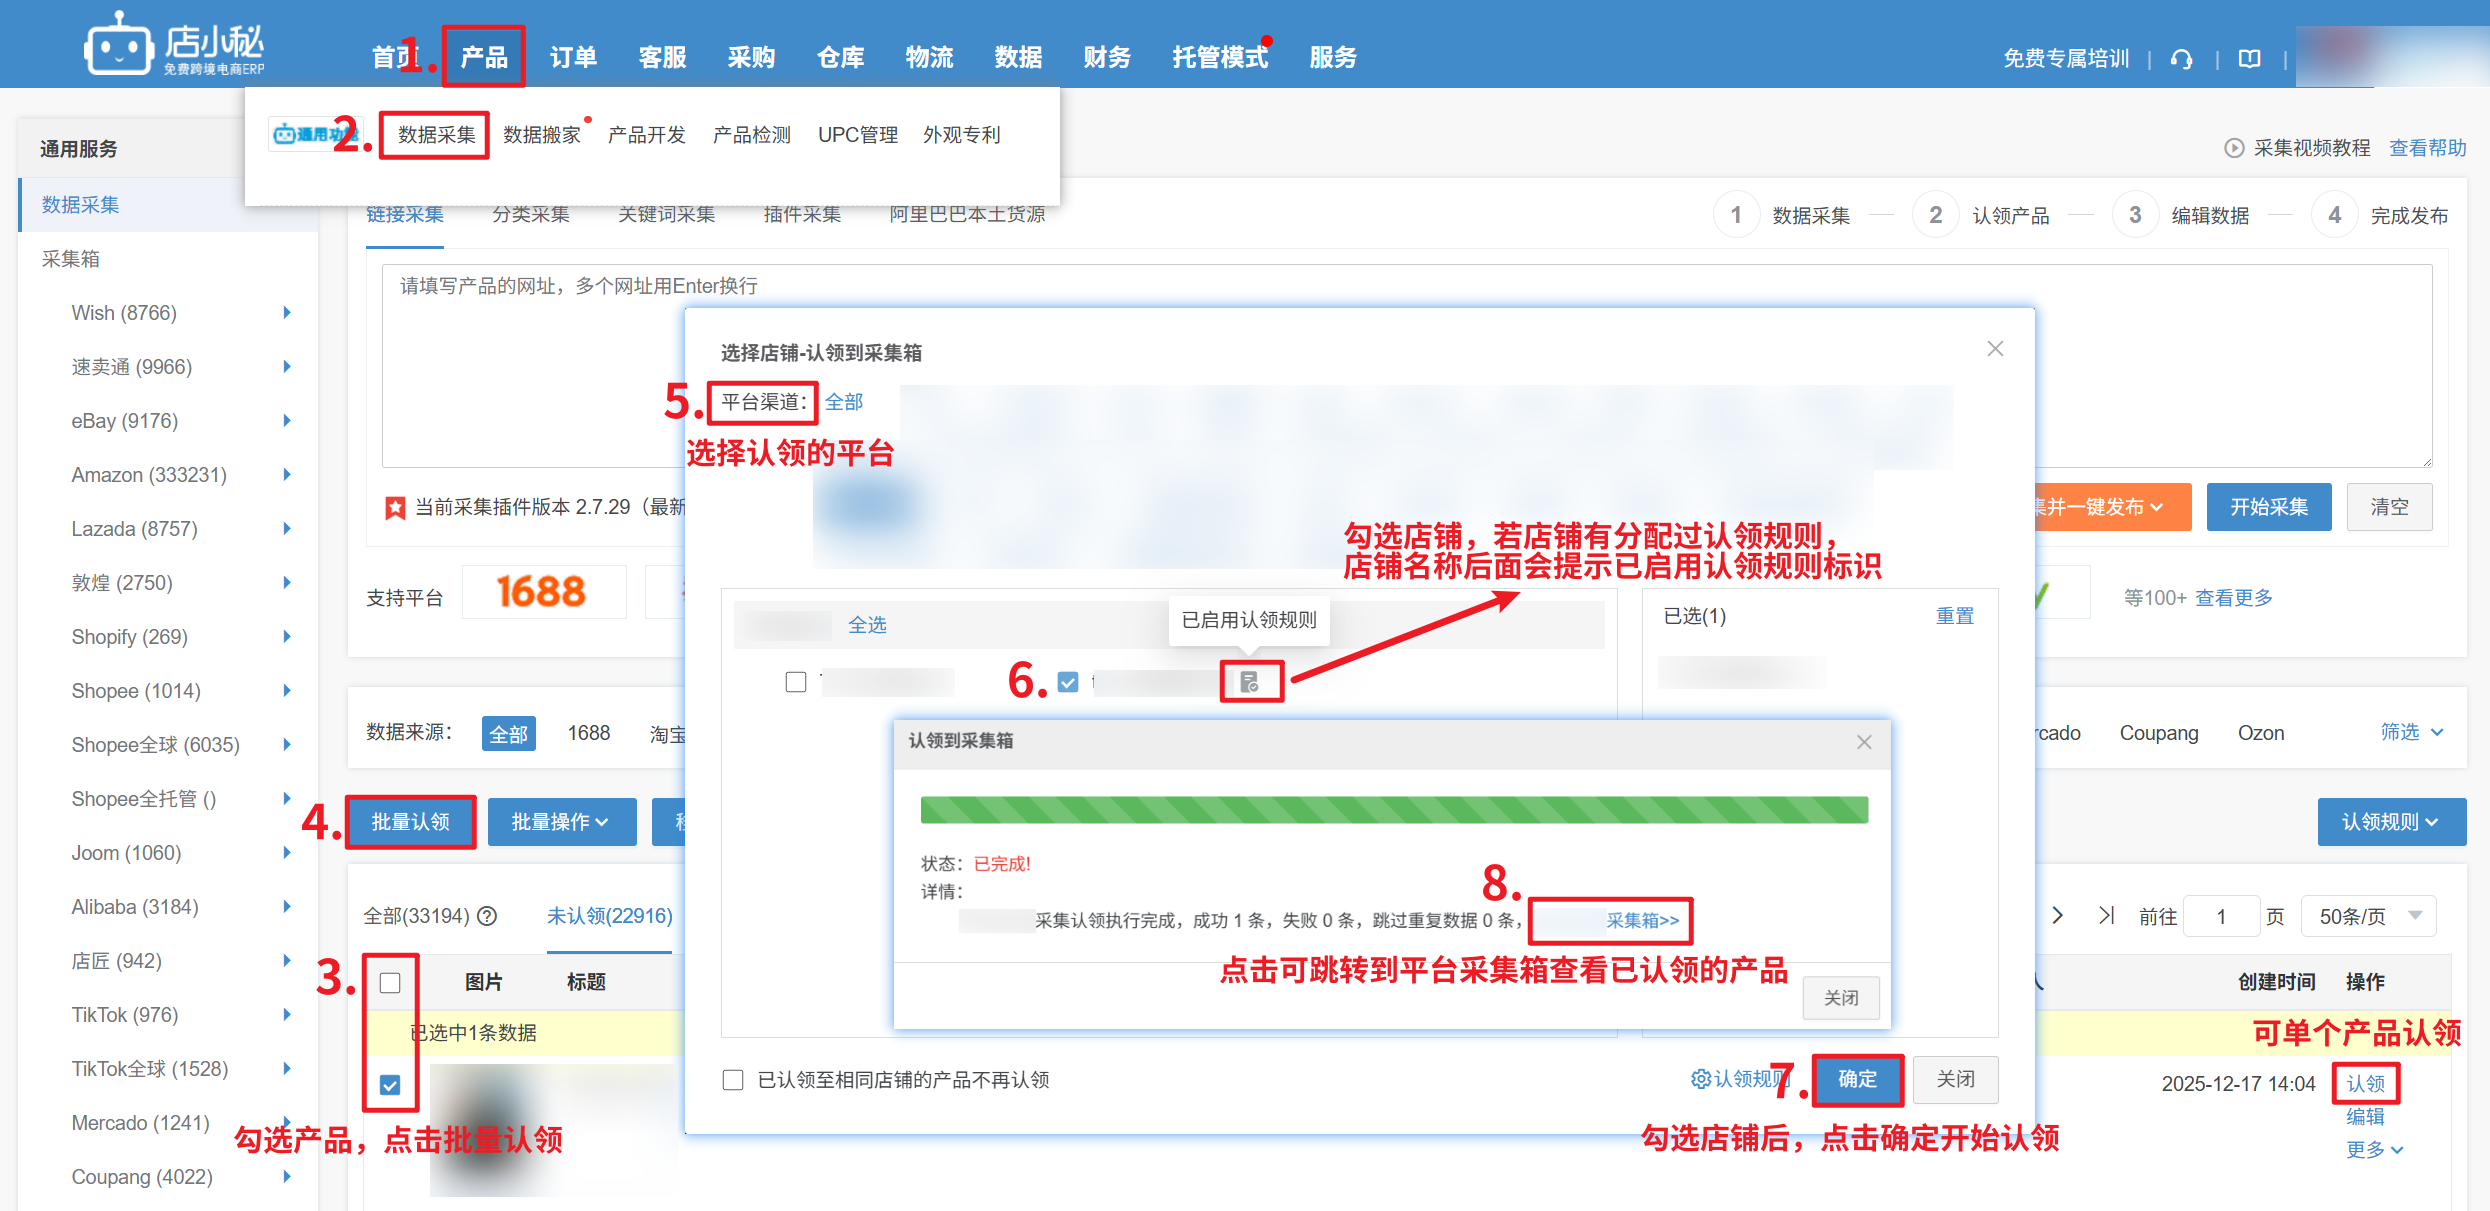Check 已认领至相同店铺的产品不再认领 checkbox
Image resolution: width=2490 pixels, height=1211 pixels.
click(733, 1080)
